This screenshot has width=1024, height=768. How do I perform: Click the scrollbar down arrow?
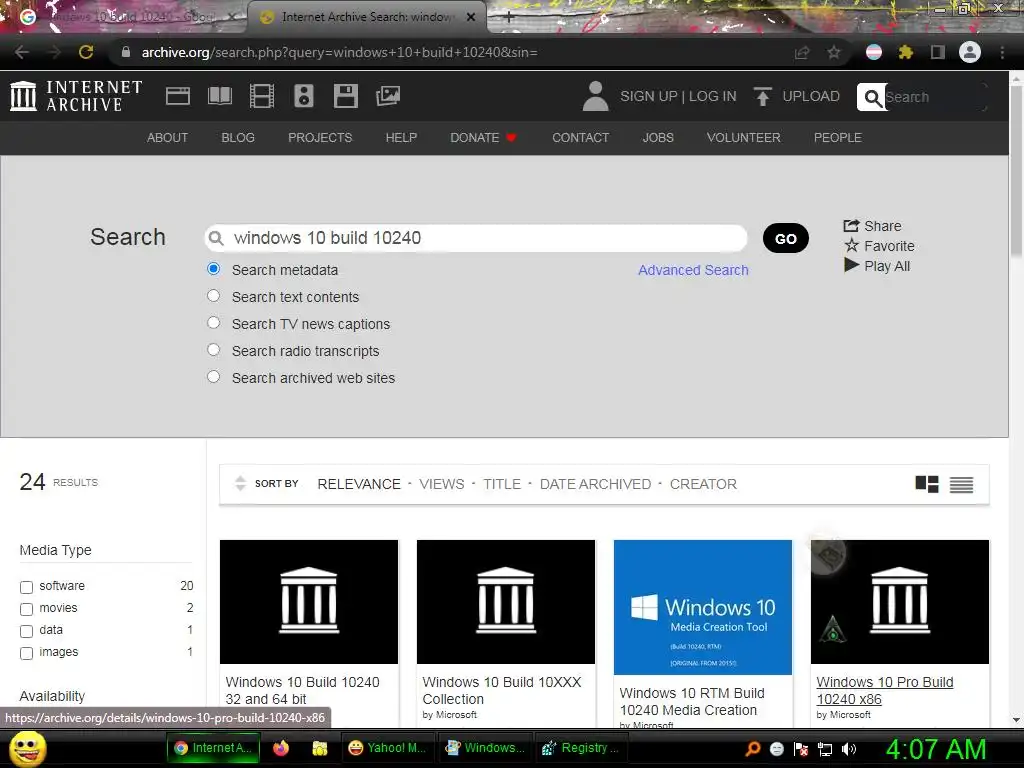click(1016, 720)
